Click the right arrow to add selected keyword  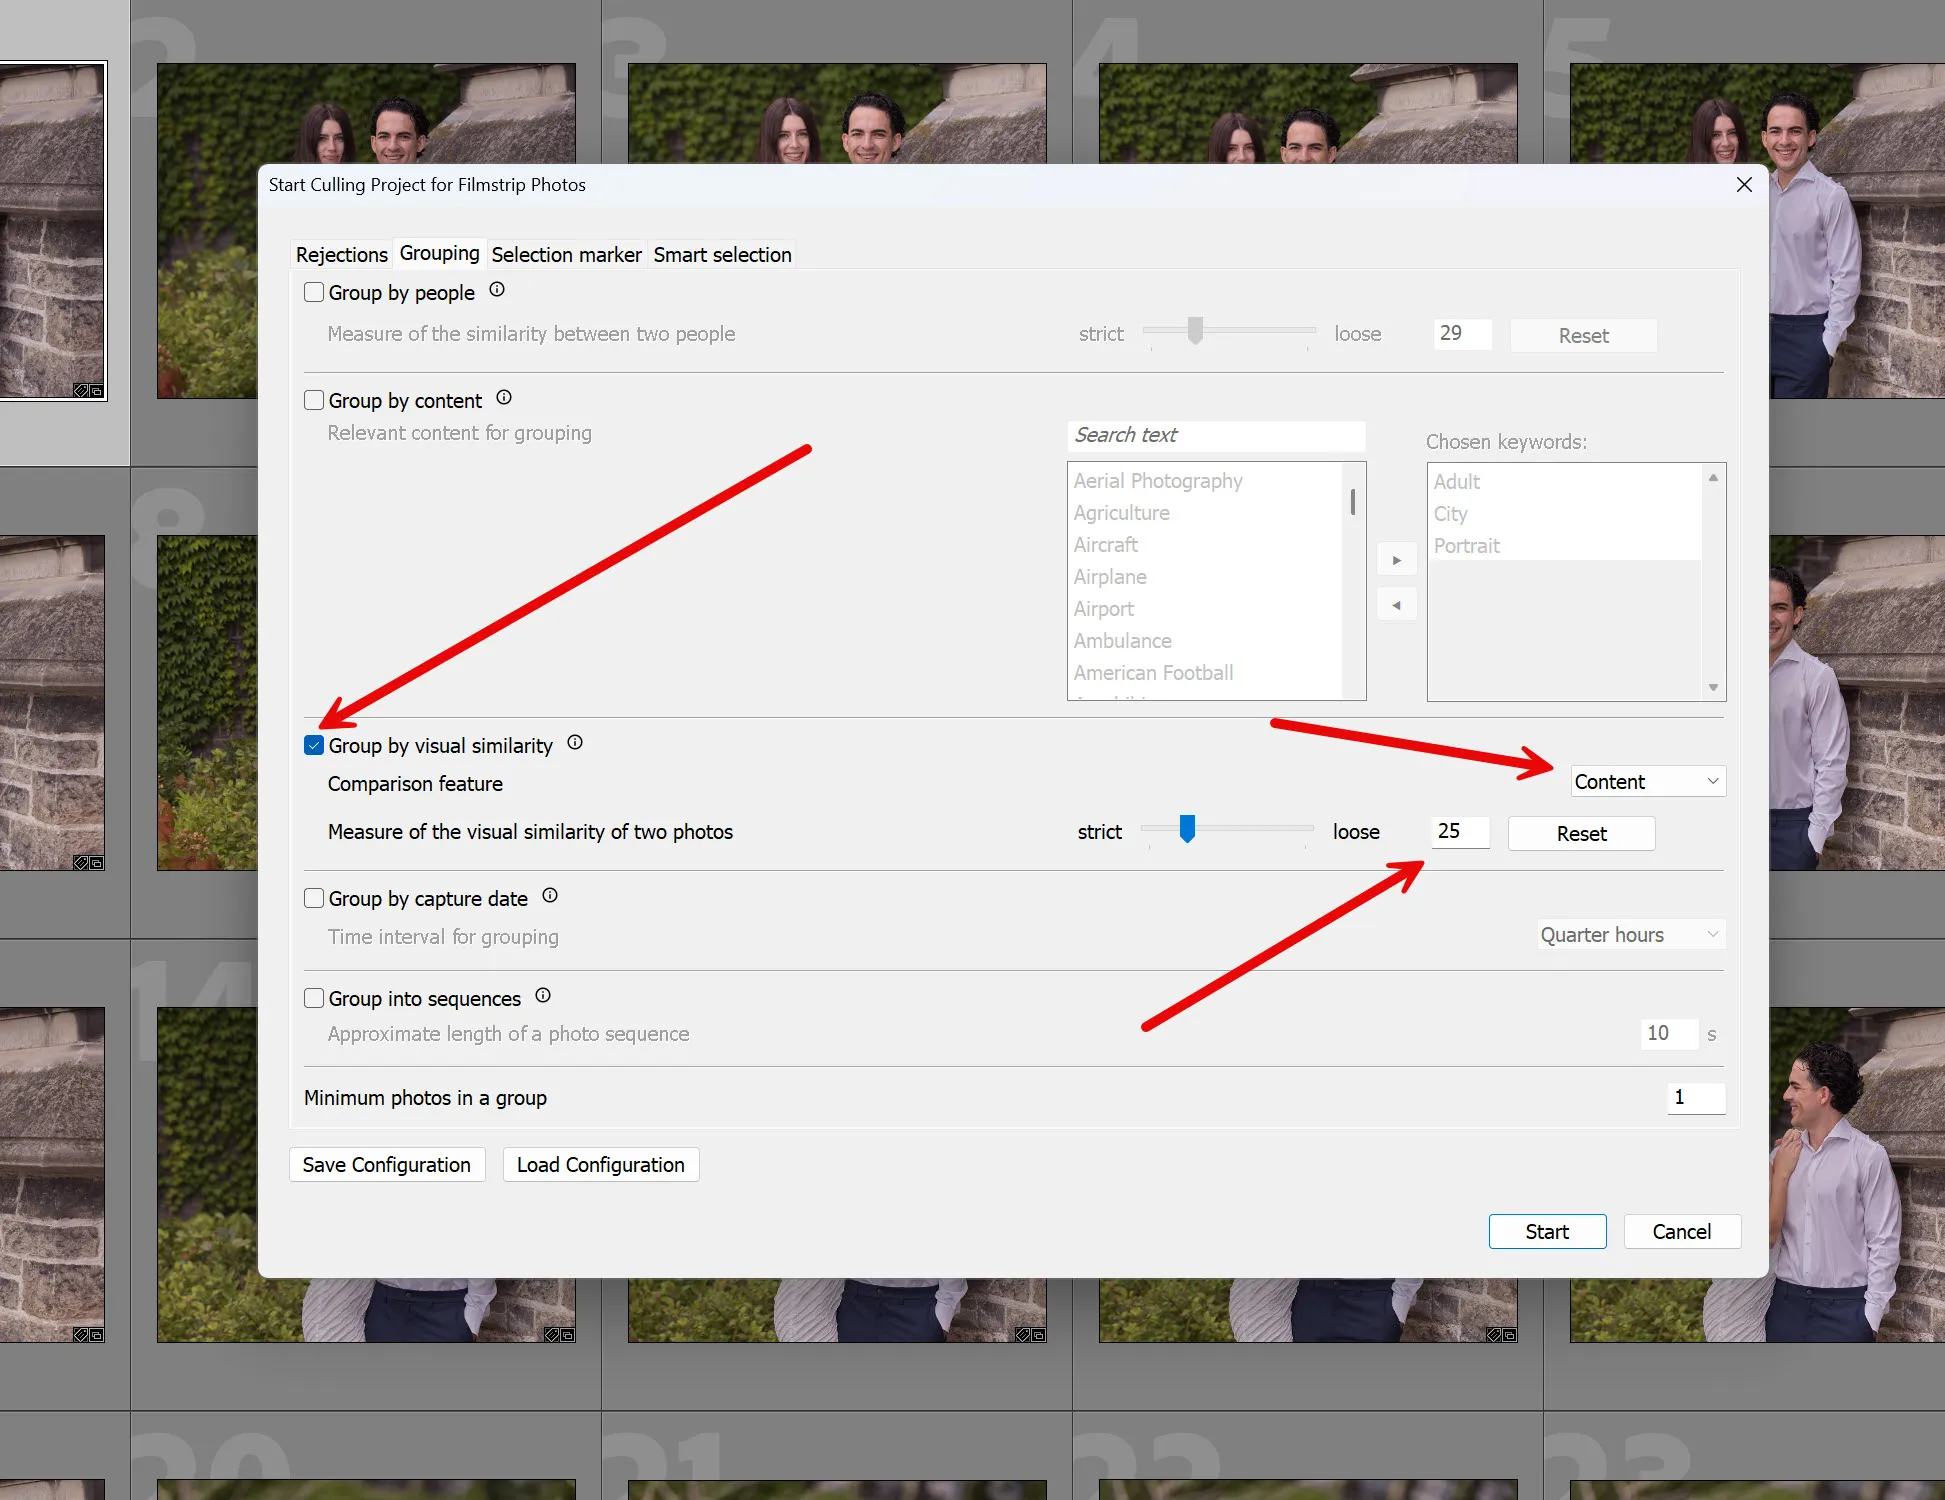point(1396,559)
